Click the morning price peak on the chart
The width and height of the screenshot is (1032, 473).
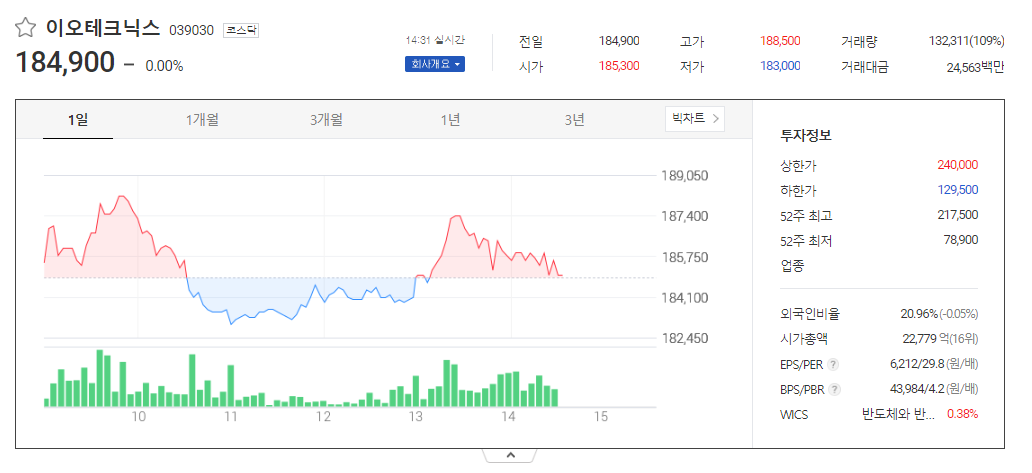tap(121, 196)
